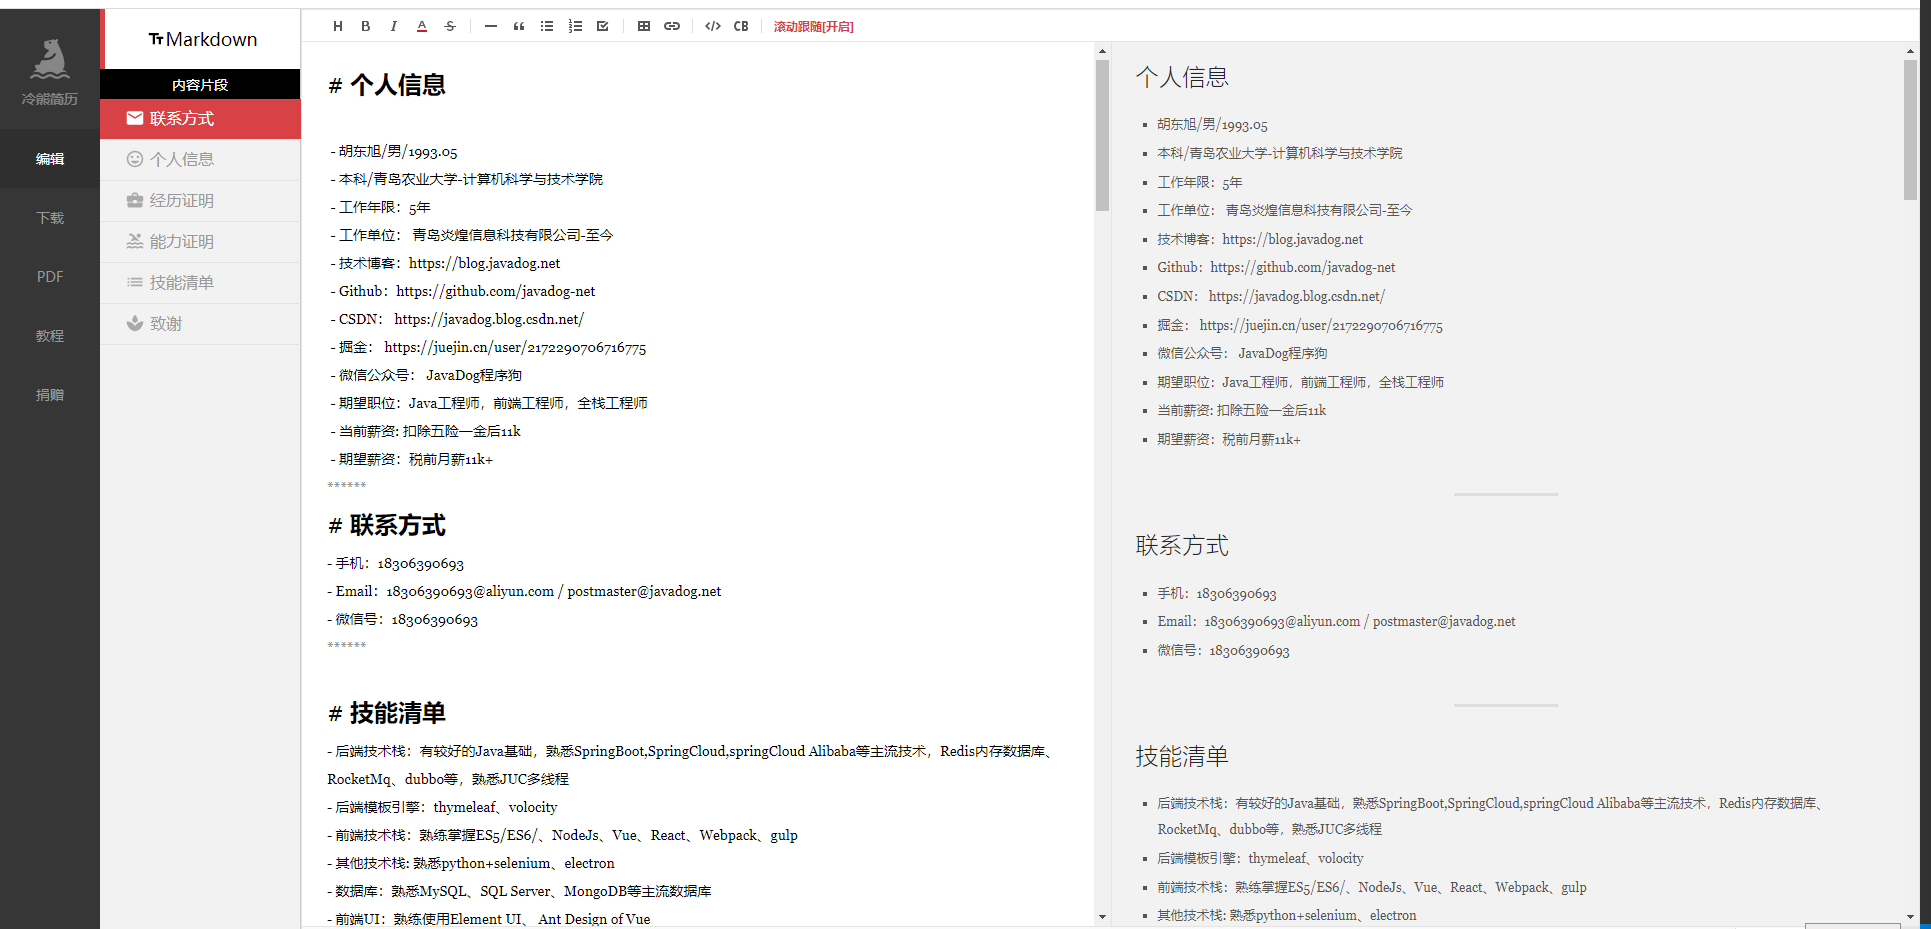Screen dimensions: 1931x929
Task: Insert a code block via the CB icon
Action: coord(741,26)
